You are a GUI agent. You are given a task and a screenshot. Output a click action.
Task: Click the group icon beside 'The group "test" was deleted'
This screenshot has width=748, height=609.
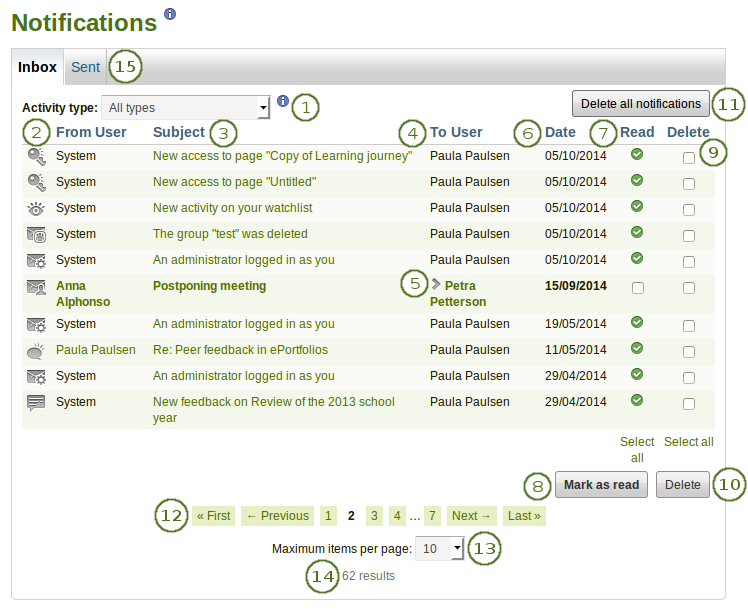pyautogui.click(x=36, y=234)
